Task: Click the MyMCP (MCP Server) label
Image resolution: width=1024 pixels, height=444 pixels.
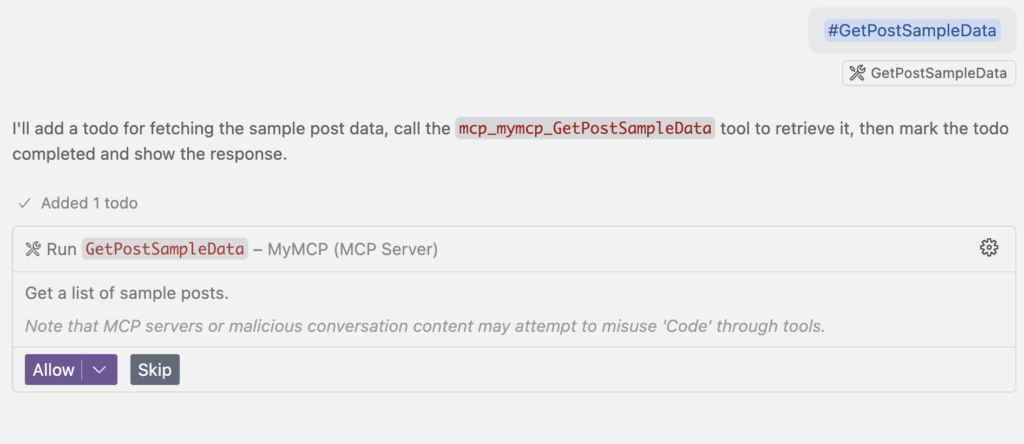Action: (x=352, y=249)
